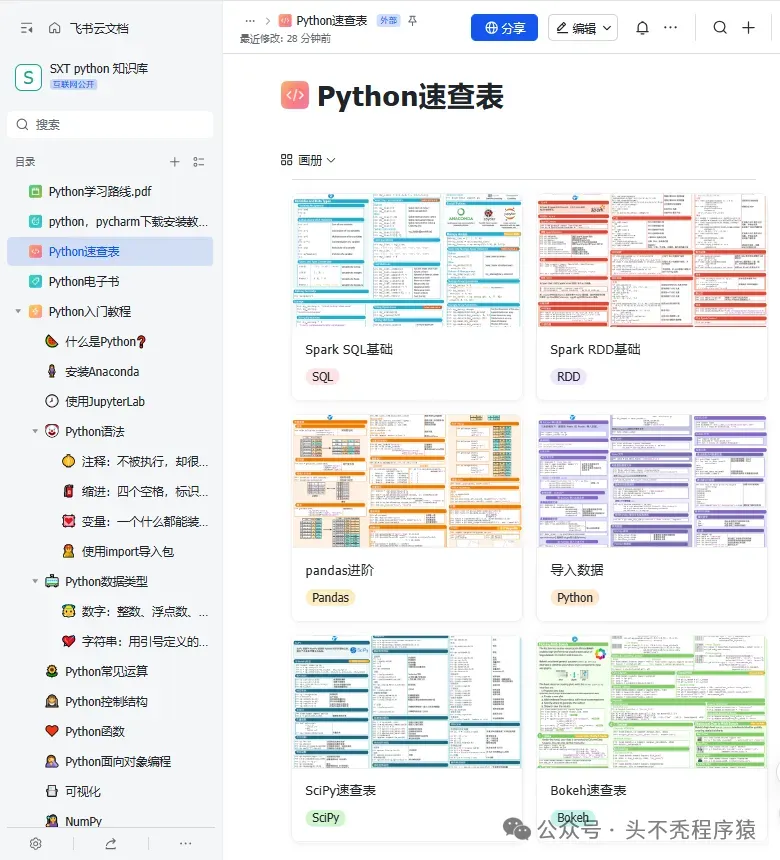780x860 pixels.
Task: Select Python速查表 in the sidebar tree
Action: [x=110, y=251]
